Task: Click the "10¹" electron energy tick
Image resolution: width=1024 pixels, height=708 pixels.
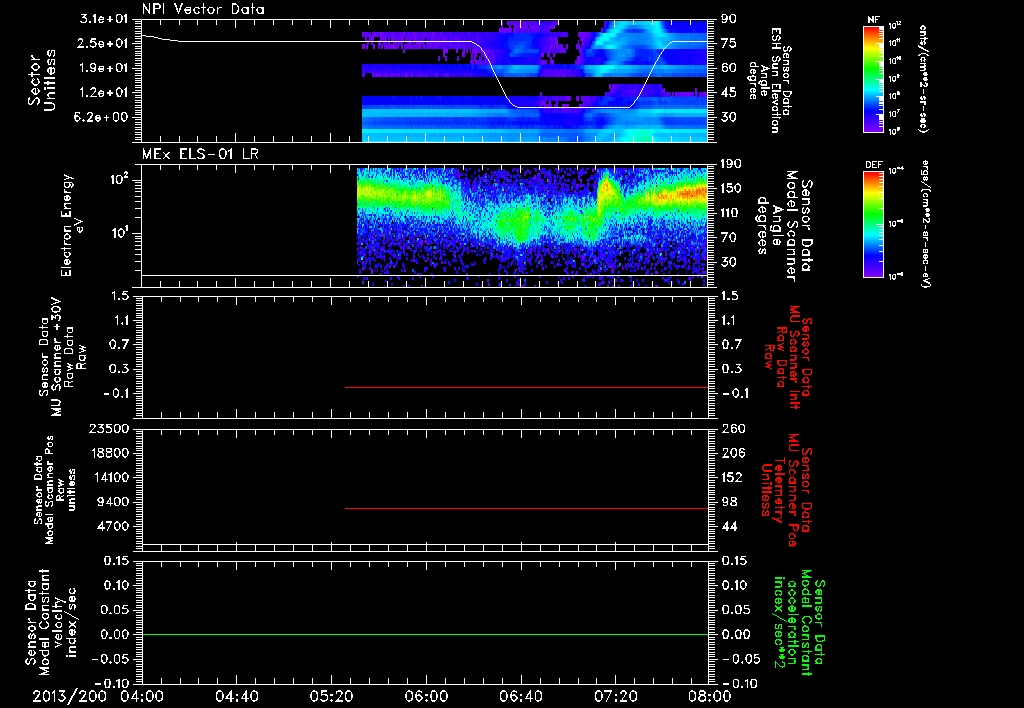Action: coord(118,233)
